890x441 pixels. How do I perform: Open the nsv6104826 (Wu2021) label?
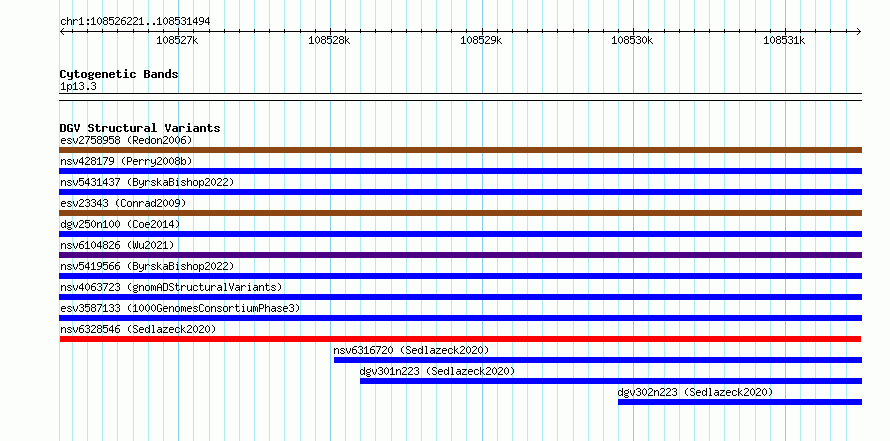[117, 245]
